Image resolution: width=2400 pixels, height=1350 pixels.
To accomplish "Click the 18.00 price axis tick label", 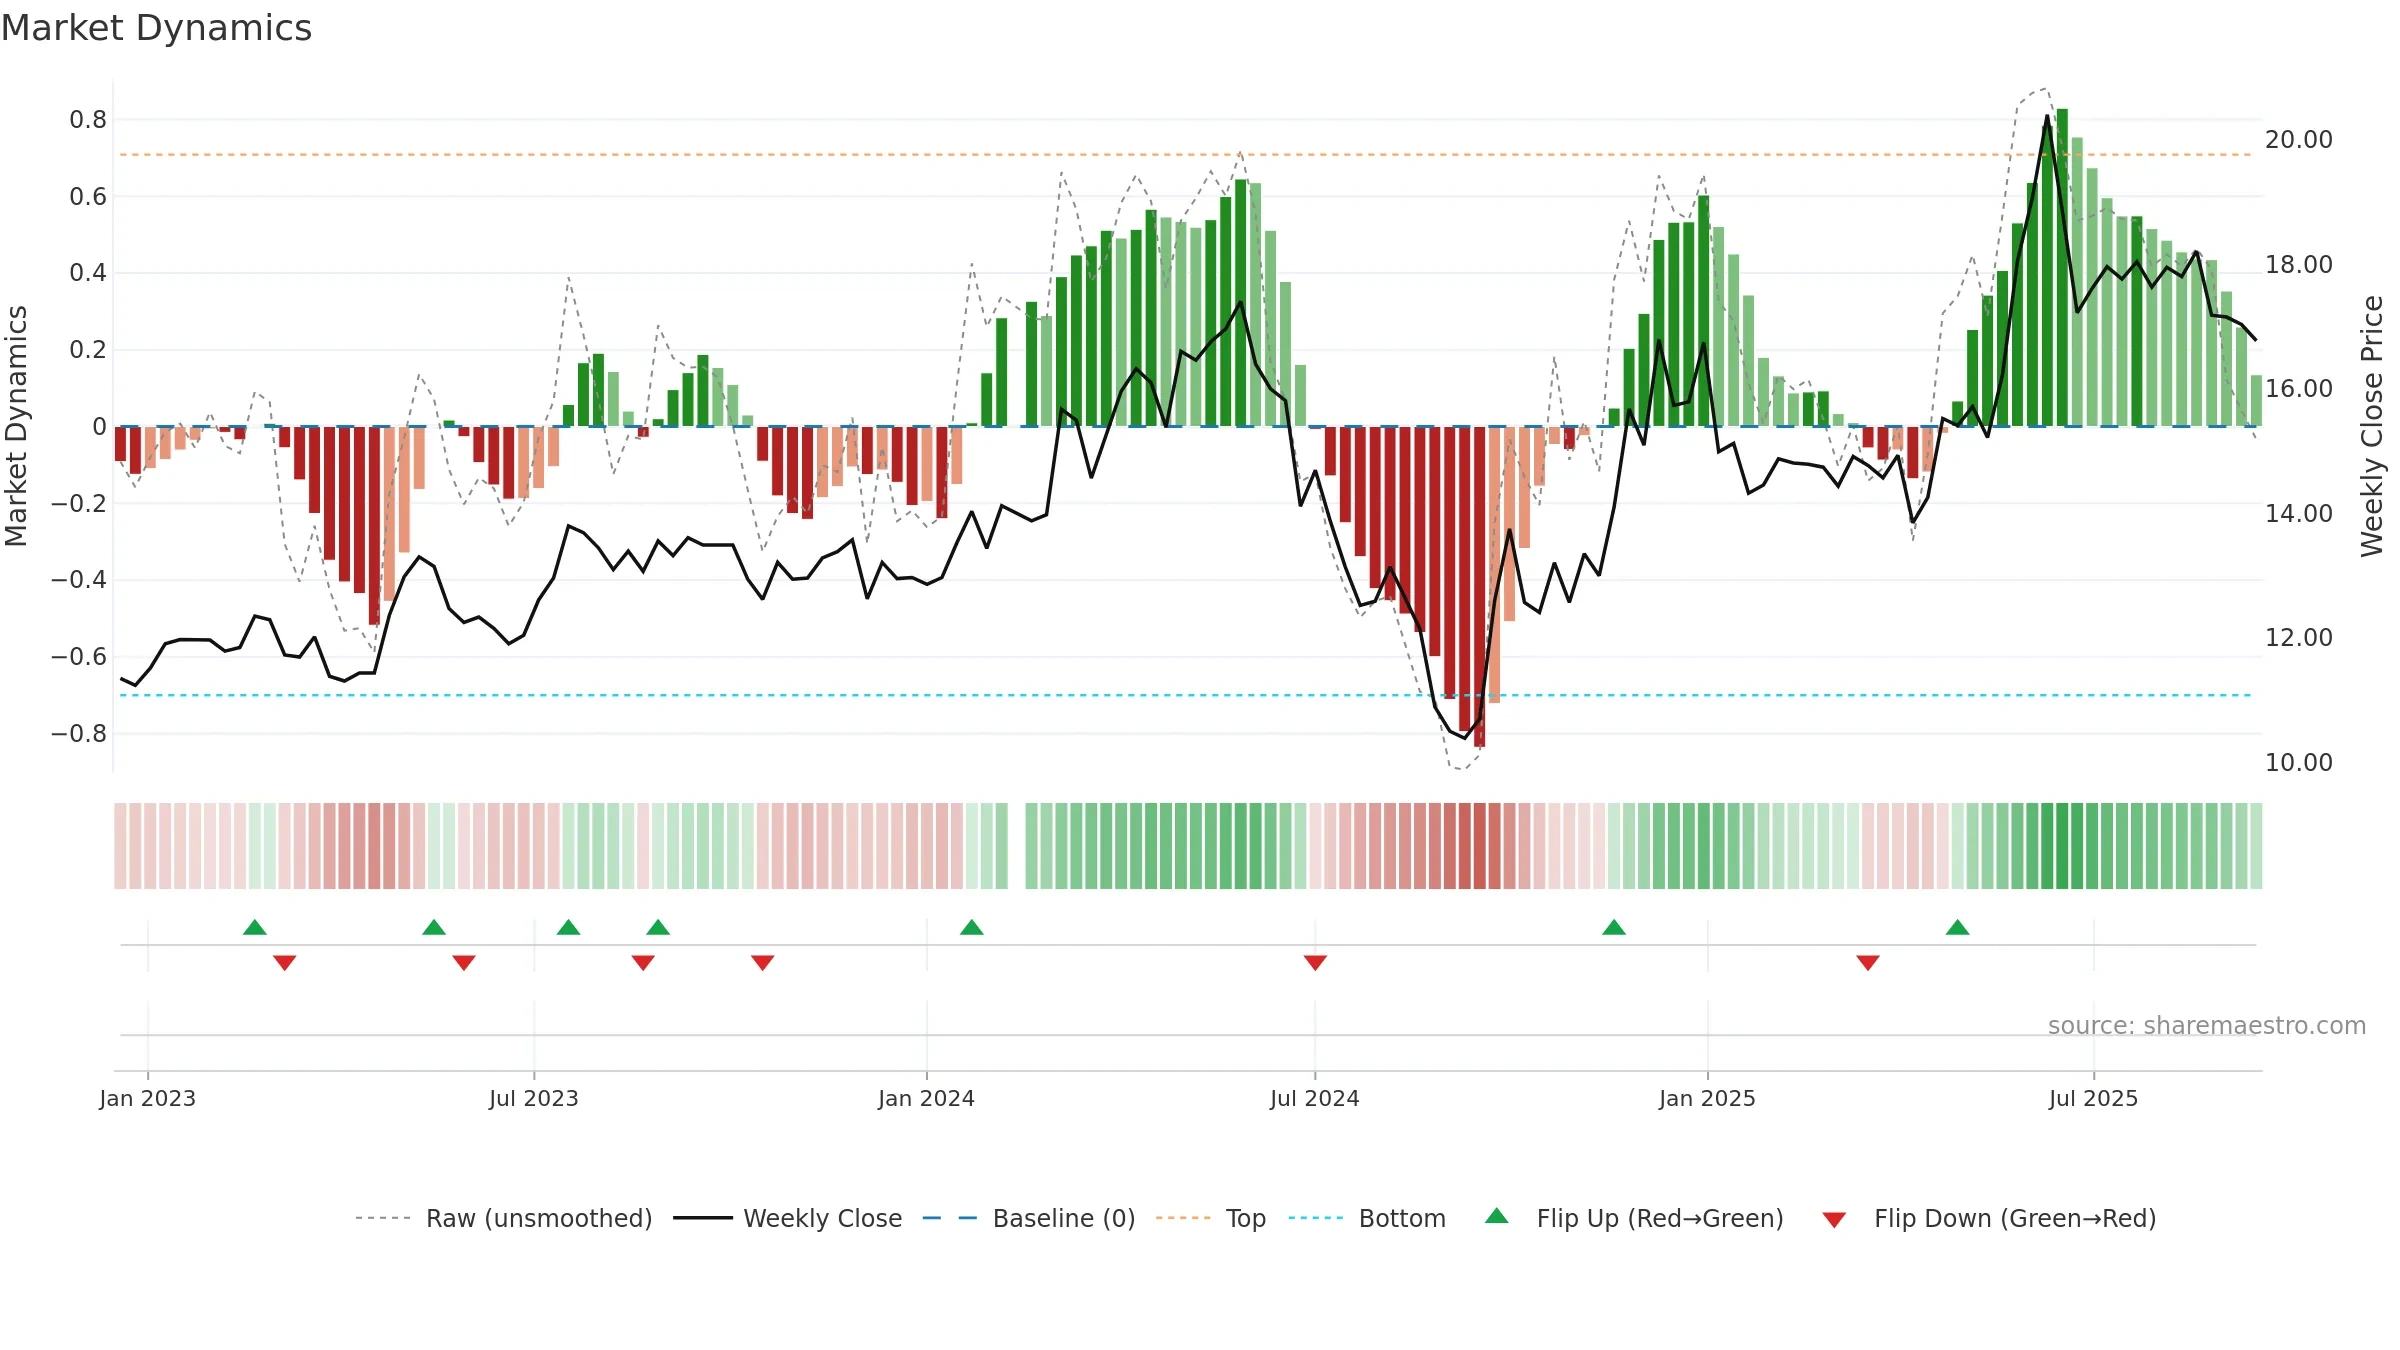I will pyautogui.click(x=2299, y=264).
